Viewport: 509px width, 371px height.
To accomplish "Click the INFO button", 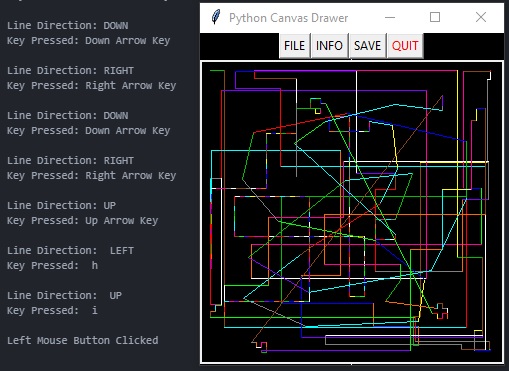I will point(329,46).
